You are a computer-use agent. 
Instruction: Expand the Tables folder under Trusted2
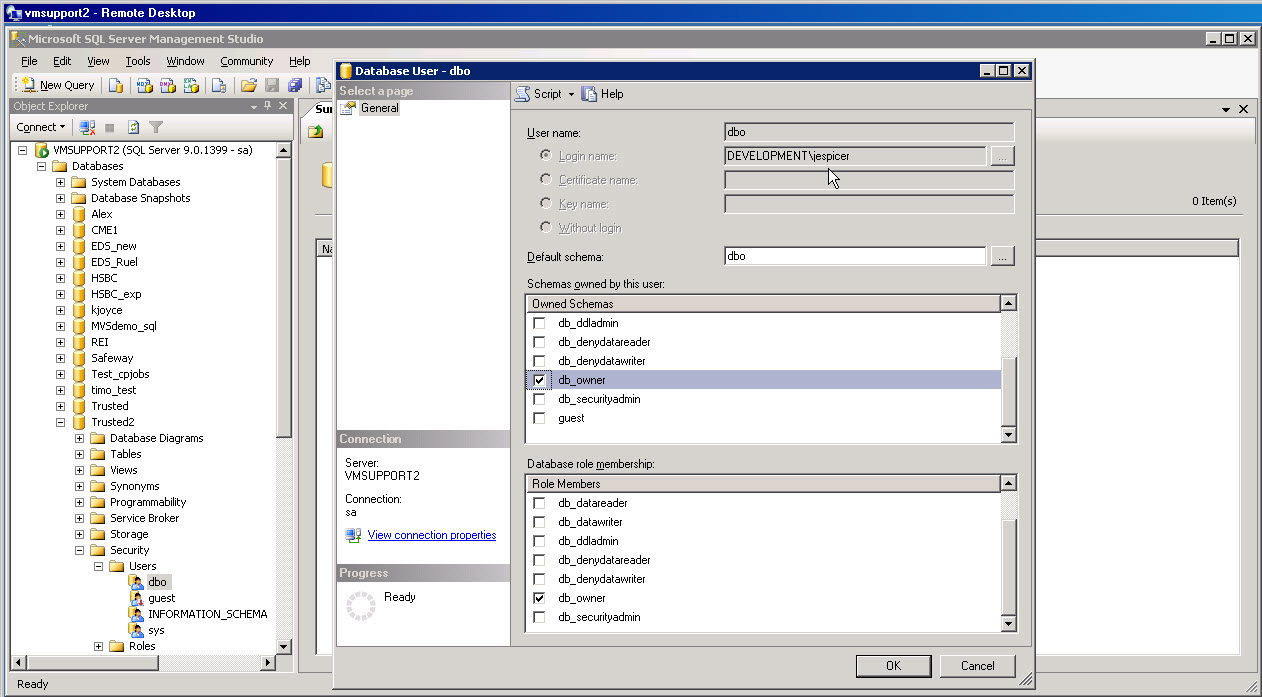(x=79, y=454)
